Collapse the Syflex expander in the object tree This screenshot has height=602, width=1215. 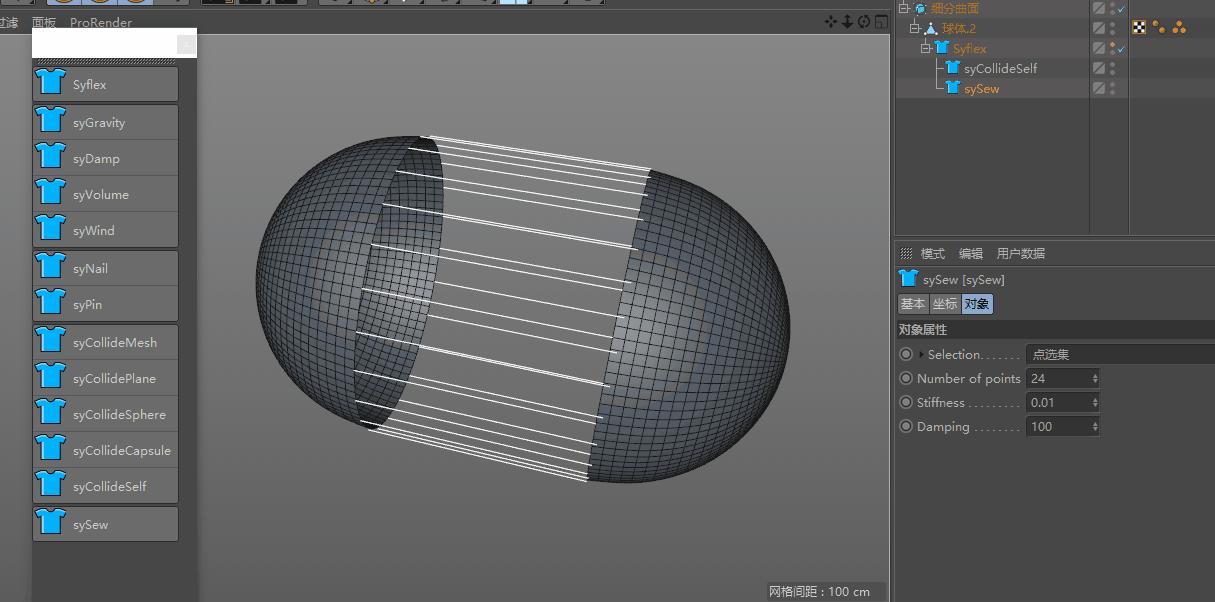point(925,48)
